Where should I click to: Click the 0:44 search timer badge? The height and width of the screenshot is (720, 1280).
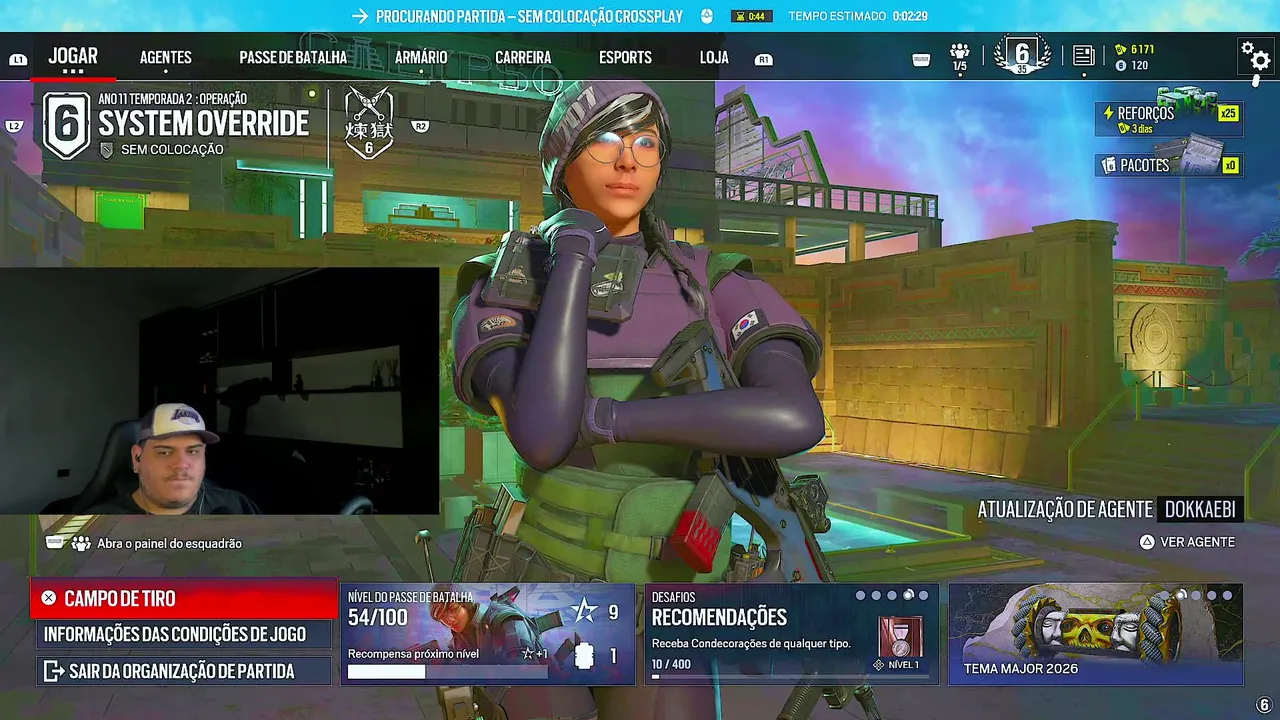click(x=751, y=16)
